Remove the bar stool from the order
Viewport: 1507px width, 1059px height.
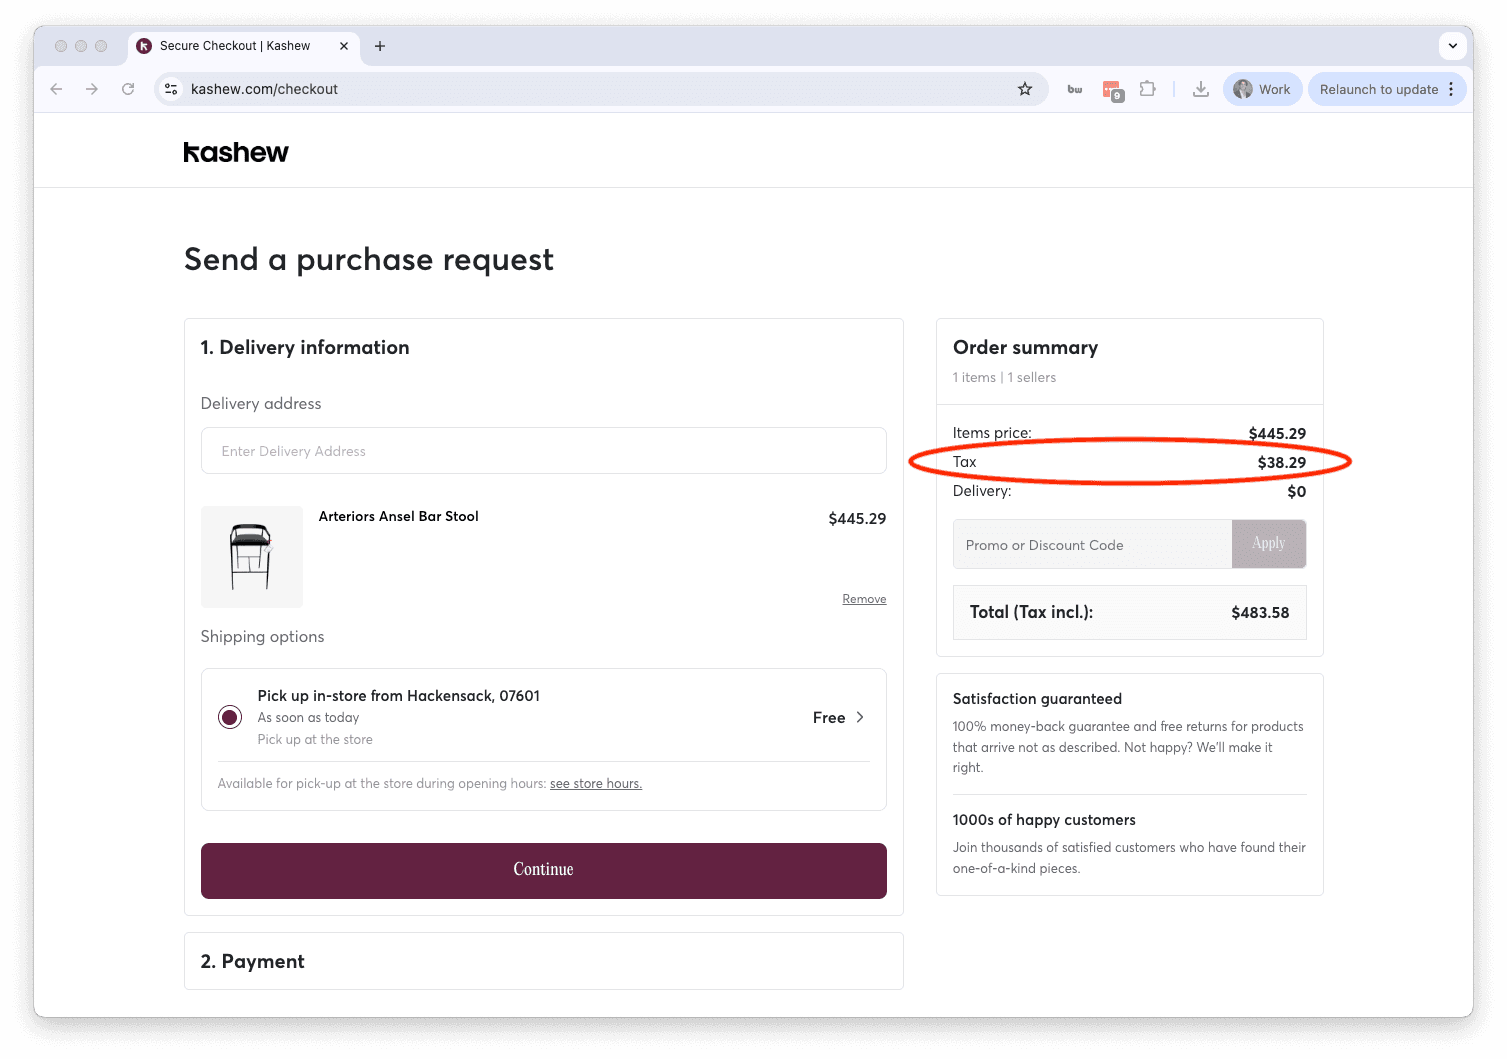[x=864, y=599]
